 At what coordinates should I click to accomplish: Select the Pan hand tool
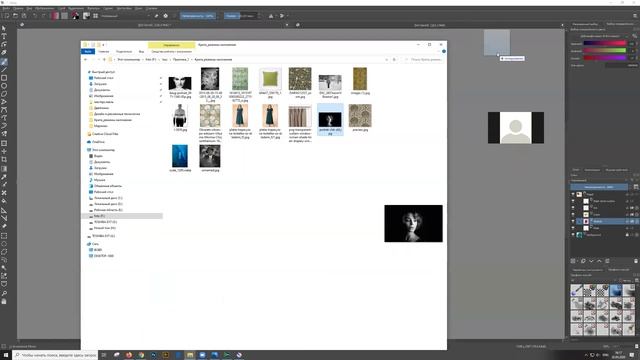(x=4, y=302)
